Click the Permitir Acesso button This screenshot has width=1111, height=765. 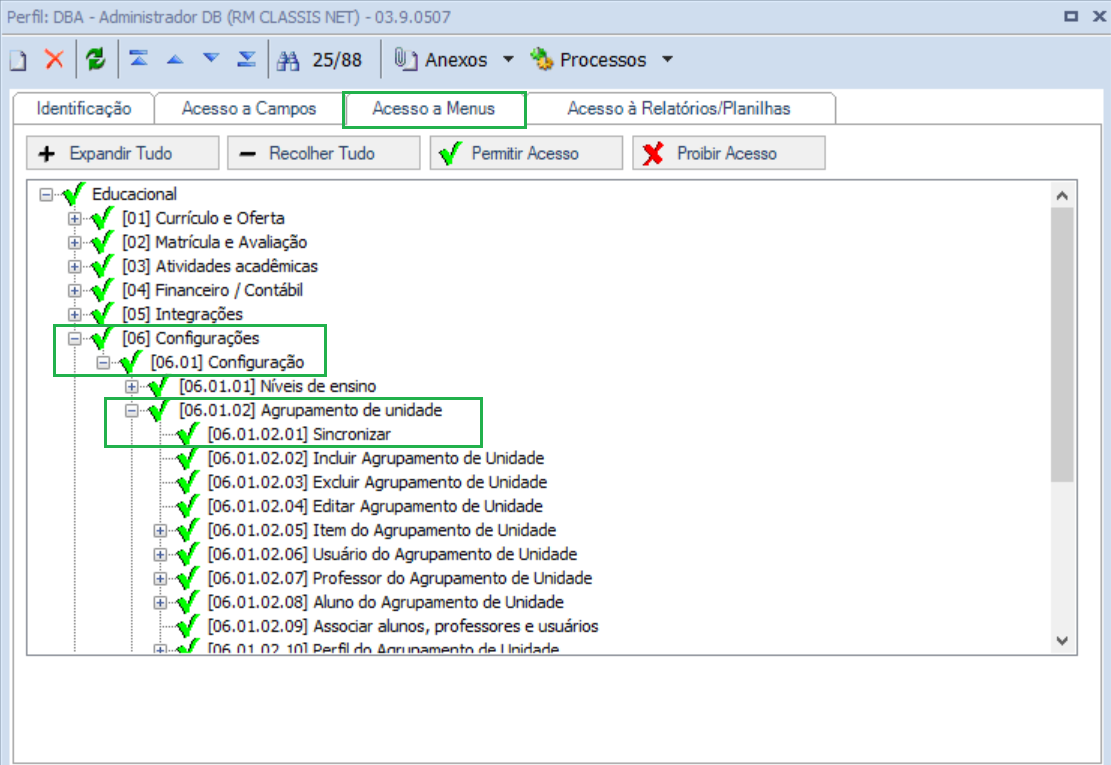click(526, 153)
